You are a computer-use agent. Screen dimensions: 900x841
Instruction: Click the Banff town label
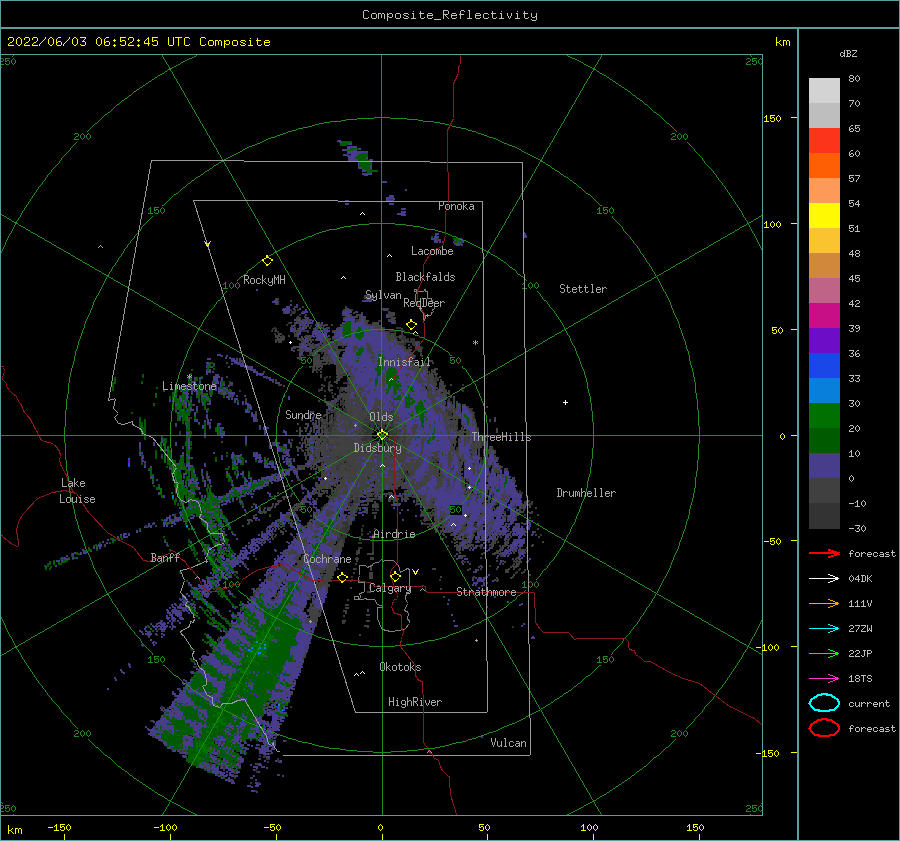(x=165, y=557)
